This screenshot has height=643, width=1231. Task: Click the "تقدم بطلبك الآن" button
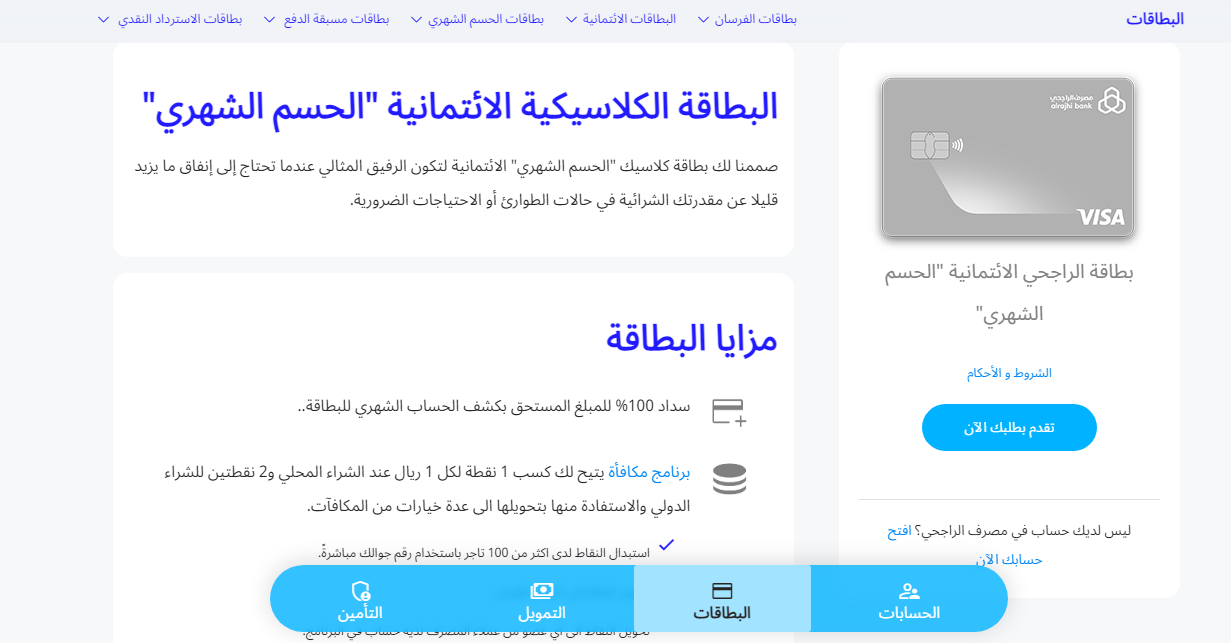click(x=1009, y=428)
